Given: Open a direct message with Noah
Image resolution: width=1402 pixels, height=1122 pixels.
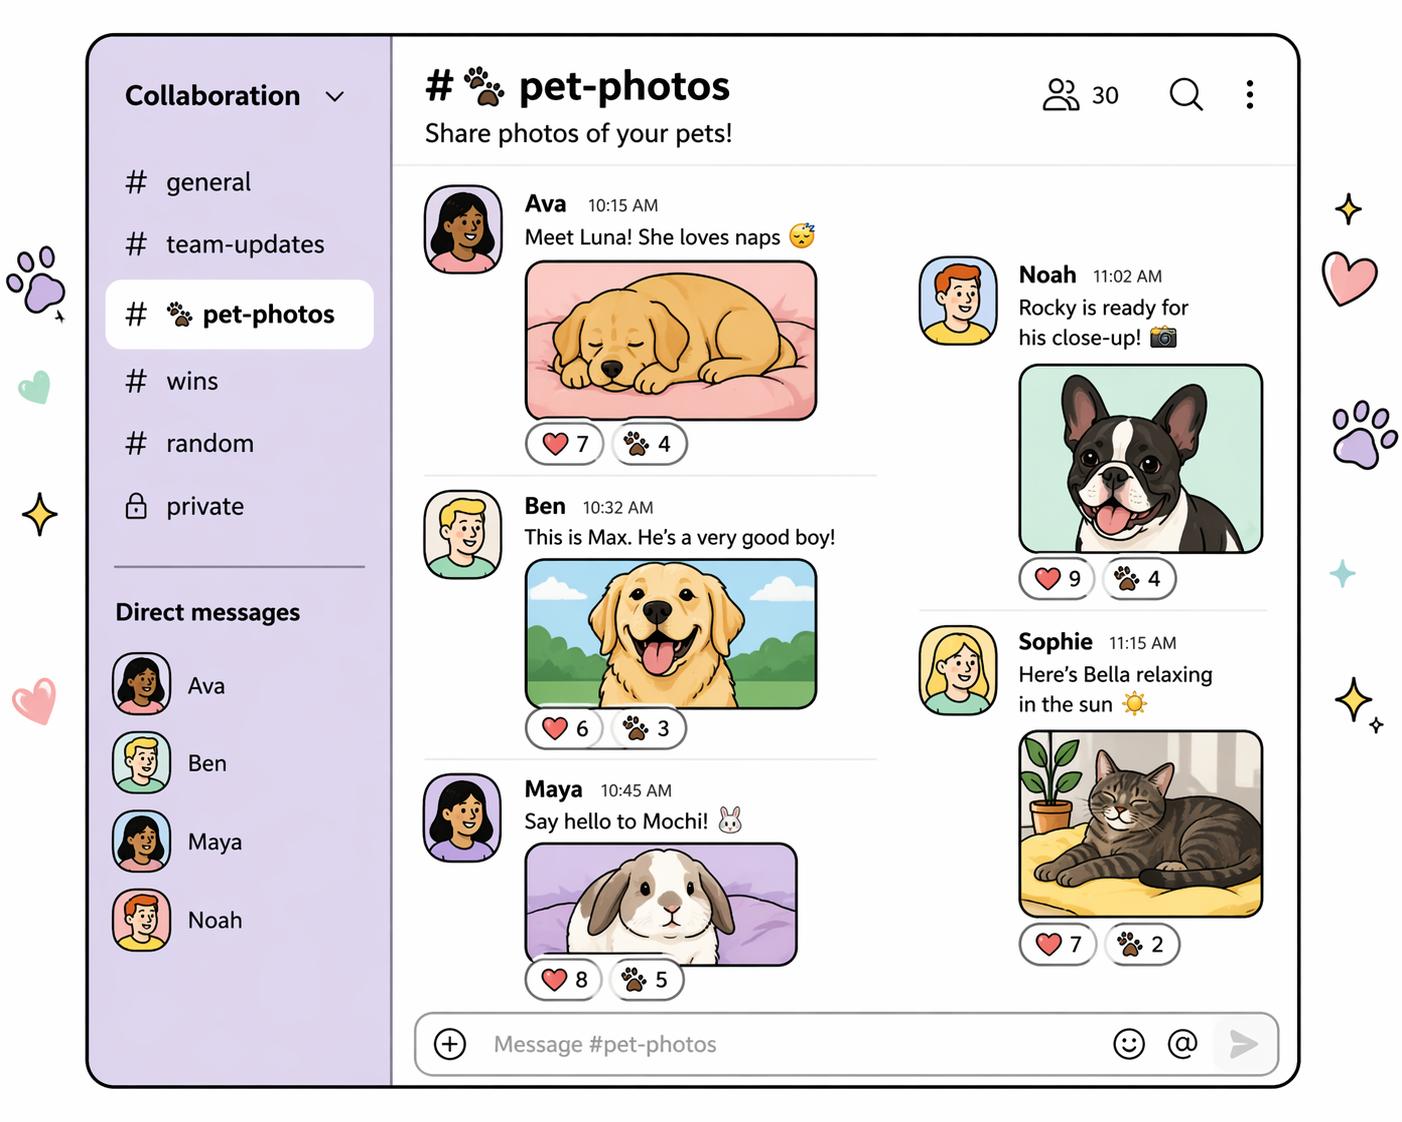Looking at the screenshot, I should [x=214, y=919].
